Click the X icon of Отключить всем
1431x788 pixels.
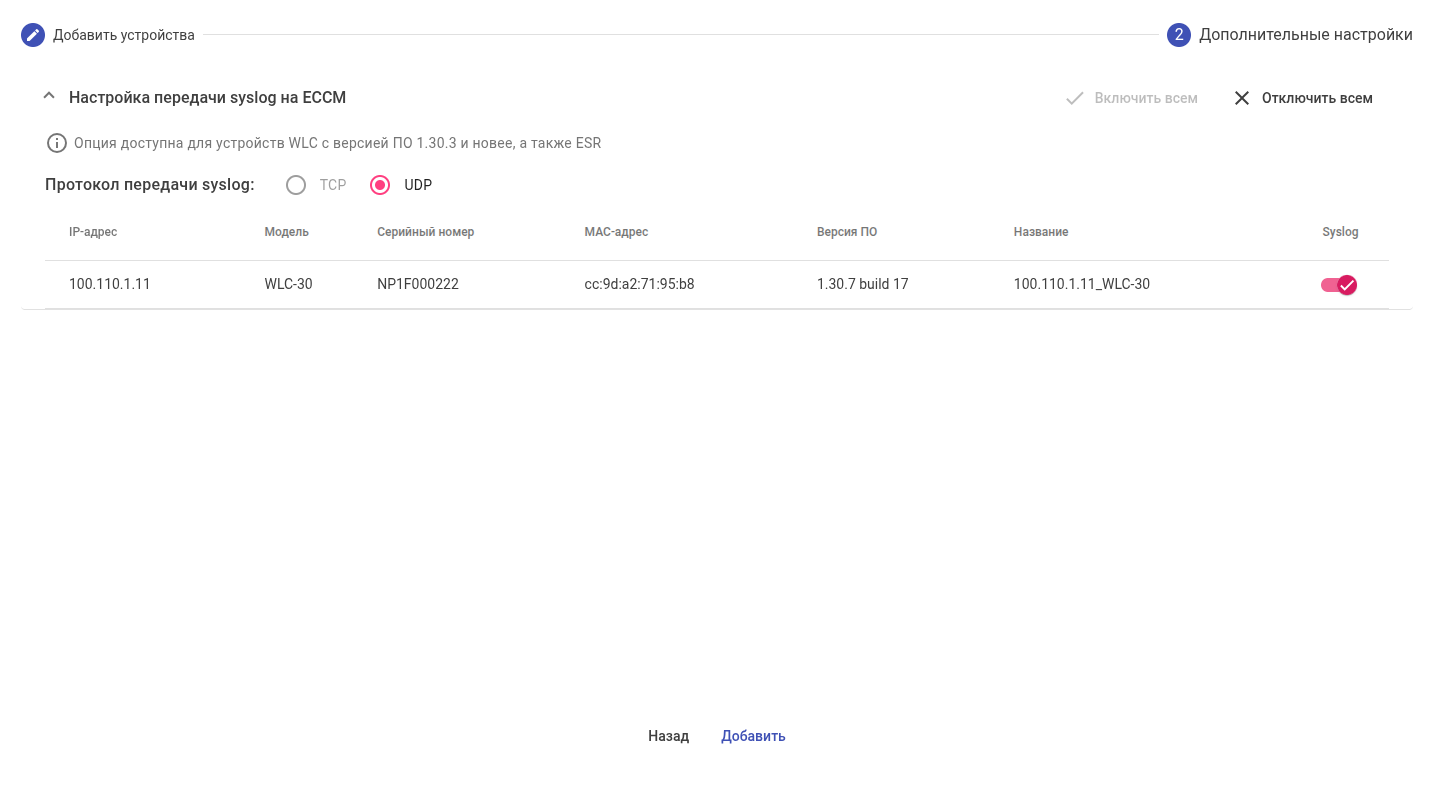coord(1242,98)
